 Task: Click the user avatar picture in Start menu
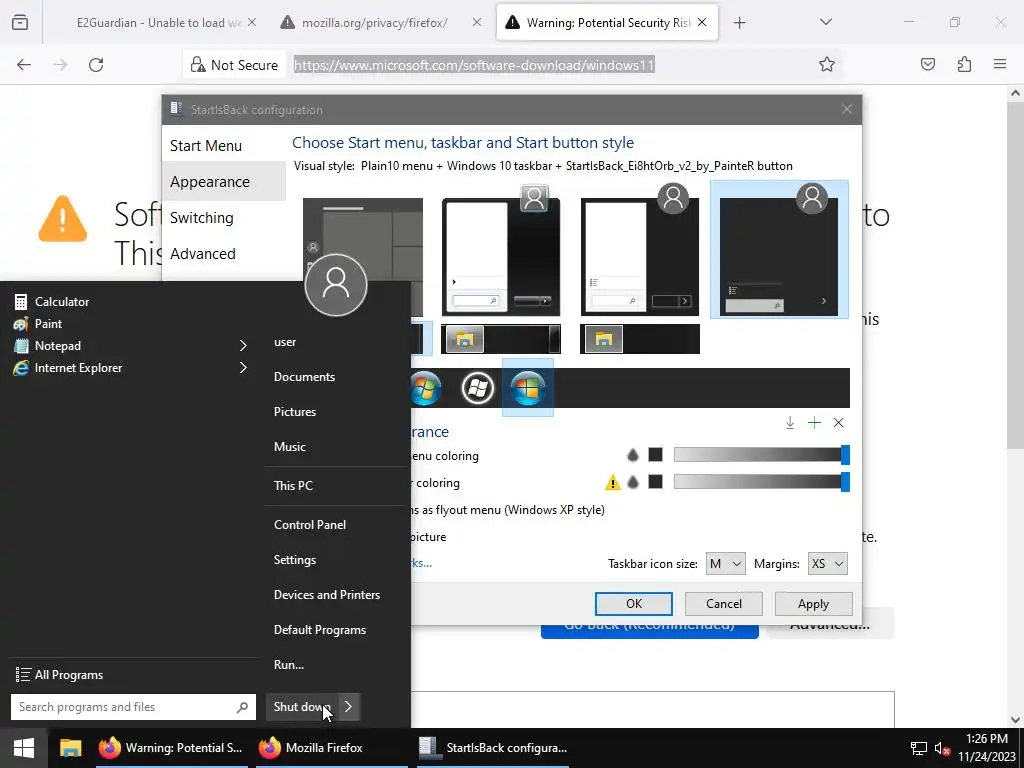pos(336,285)
